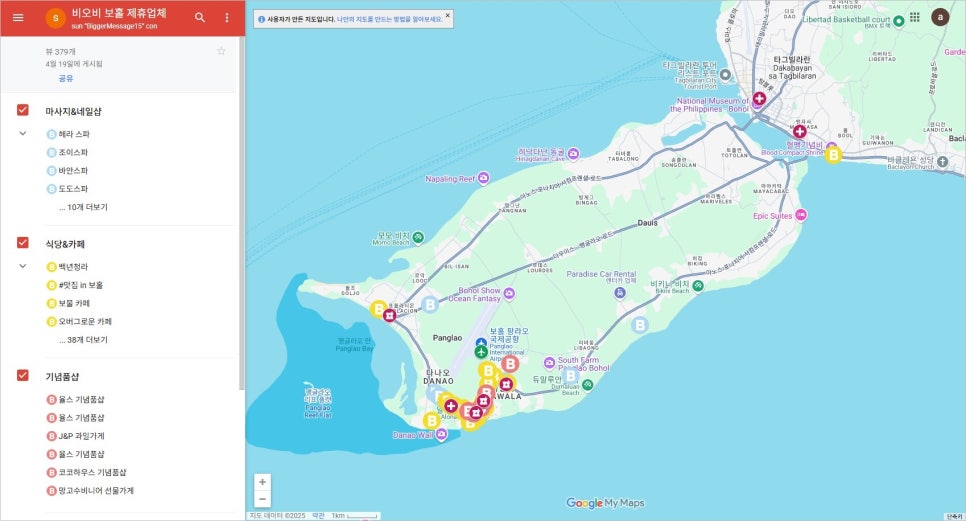Click the 마사지&네일샵 layer title
966x521 pixels.
click(x=73, y=111)
